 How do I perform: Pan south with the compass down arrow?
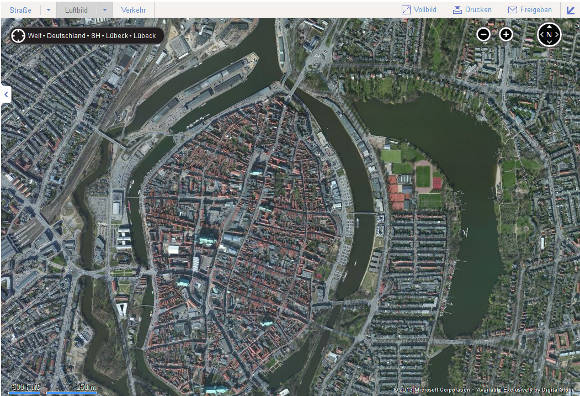549,43
